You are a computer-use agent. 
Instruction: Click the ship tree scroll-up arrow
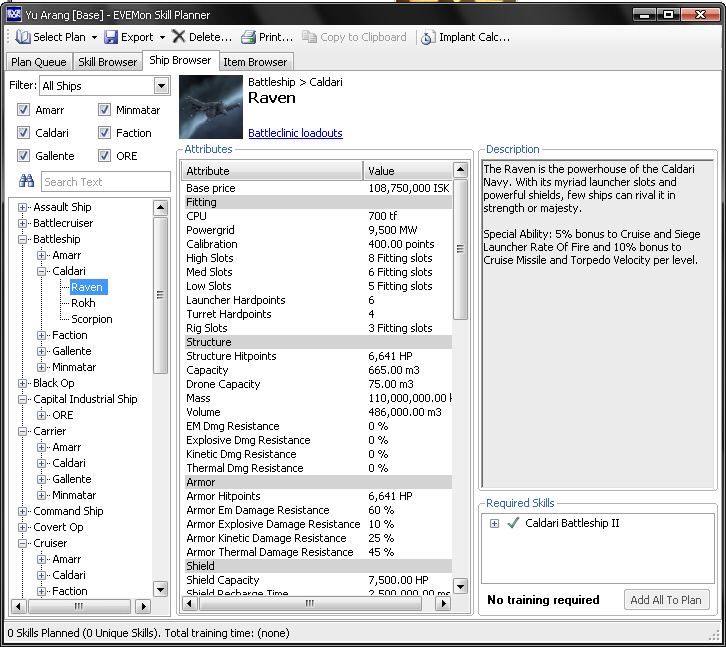[x=160, y=207]
